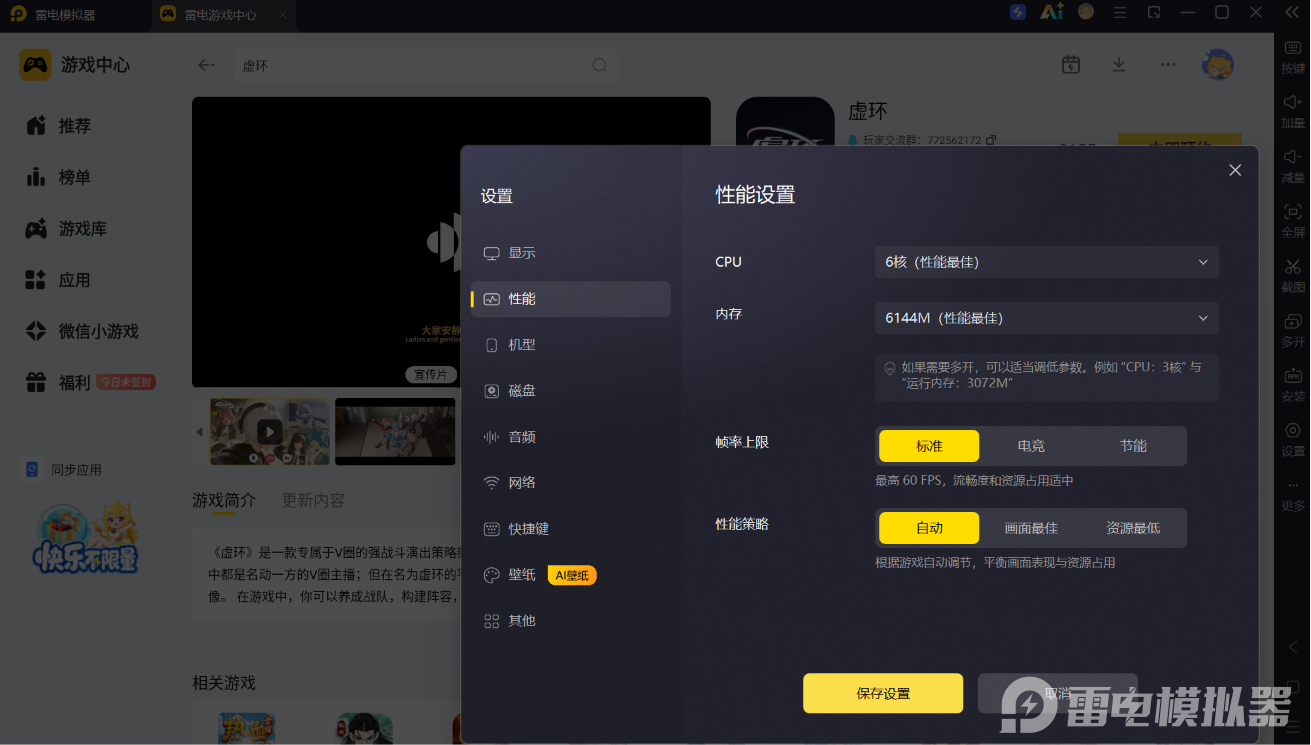Click the blue lightning icon in title bar
Image resolution: width=1311 pixels, height=745 pixels.
[x=1018, y=12]
